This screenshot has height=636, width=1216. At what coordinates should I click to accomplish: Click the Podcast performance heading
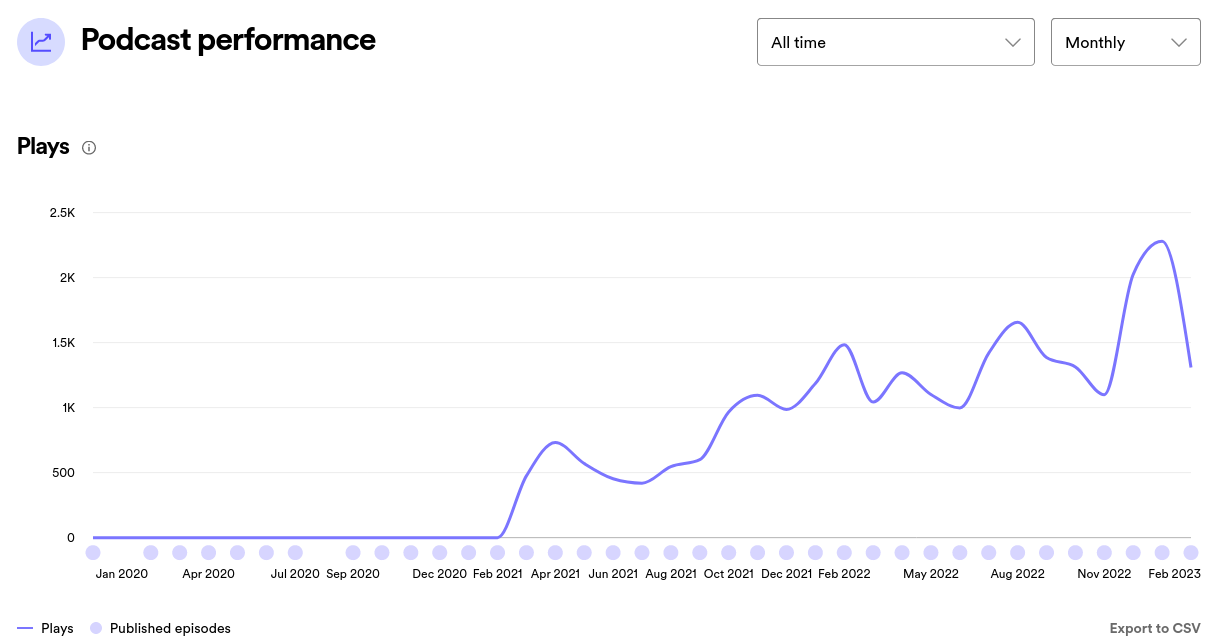(228, 40)
